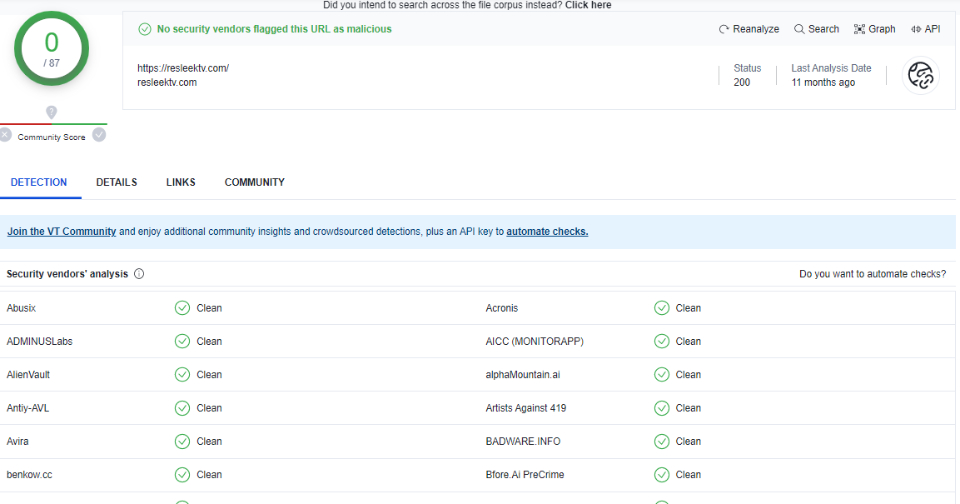Image resolution: width=960 pixels, height=504 pixels.
Task: Click the Acronis vendor name
Action: (501, 308)
